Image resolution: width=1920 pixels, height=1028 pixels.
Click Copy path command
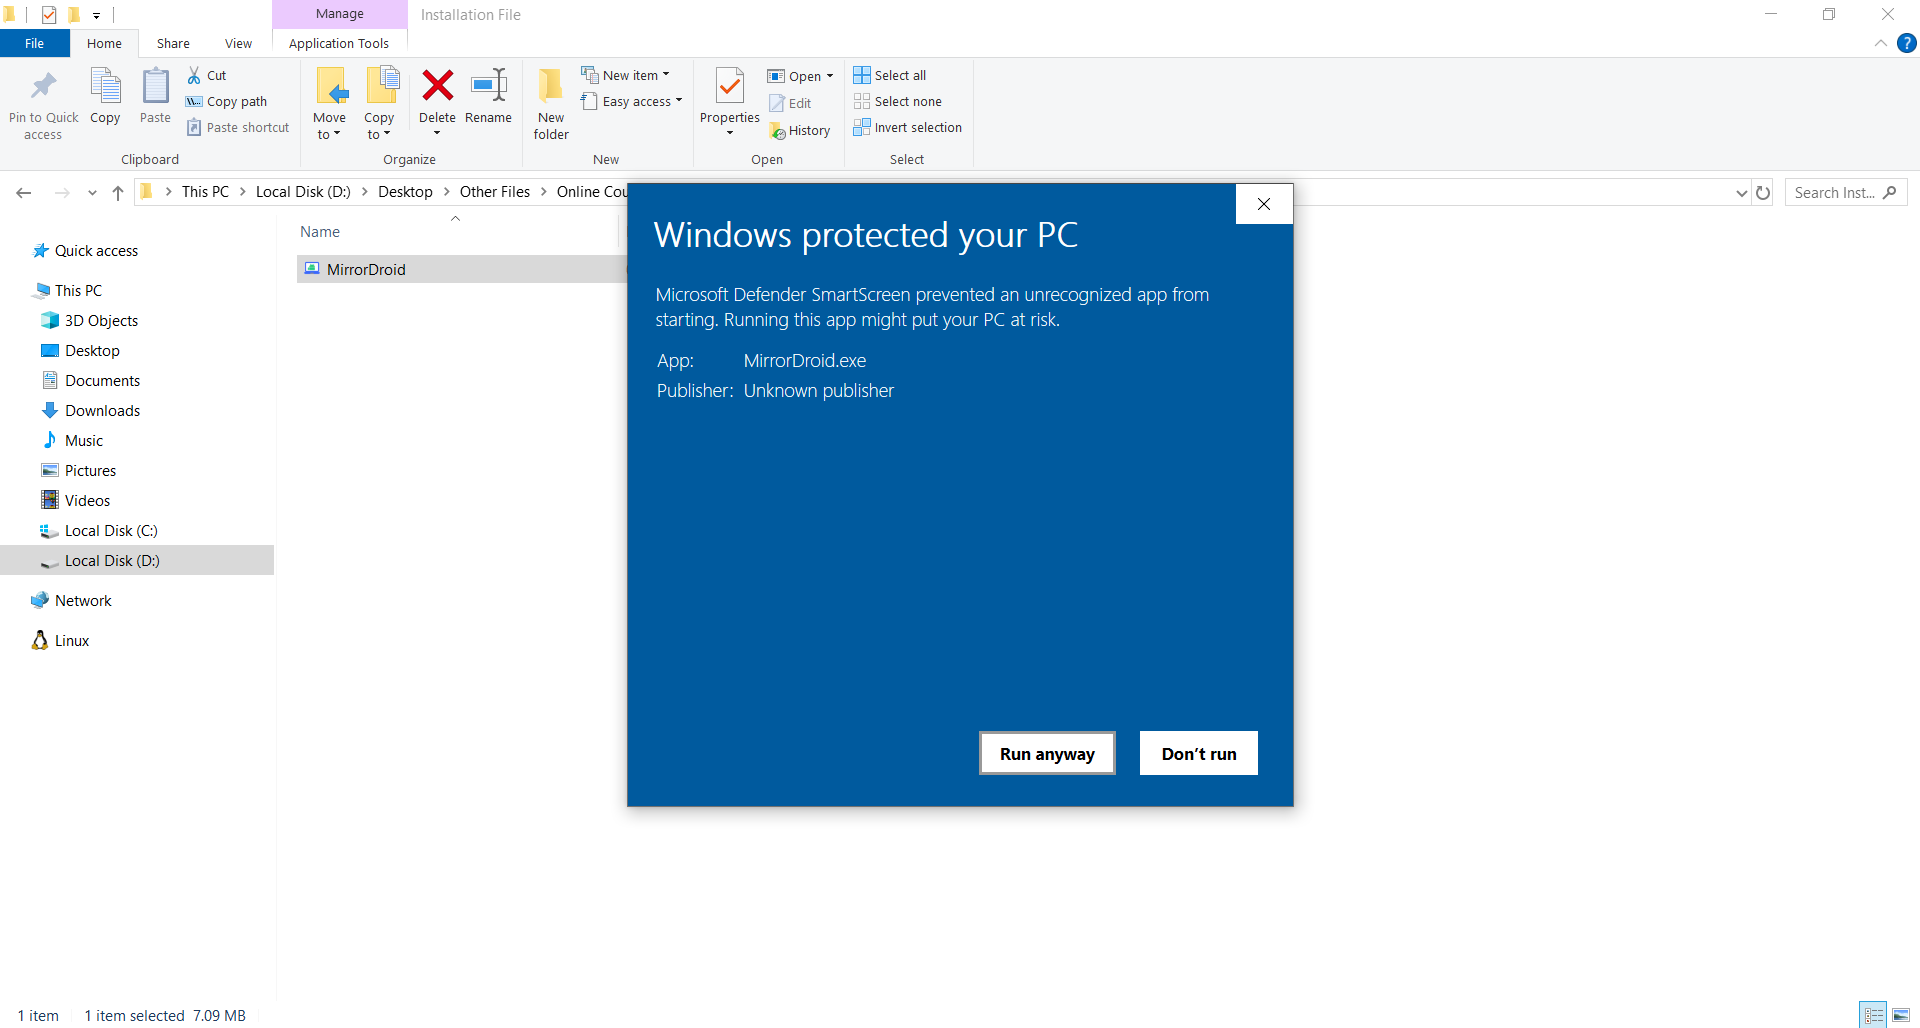pos(227,101)
